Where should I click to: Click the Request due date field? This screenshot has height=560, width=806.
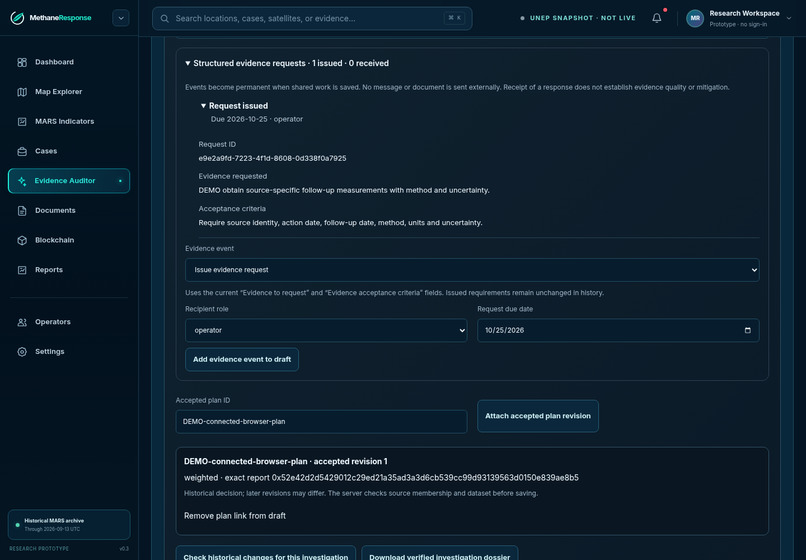point(618,330)
